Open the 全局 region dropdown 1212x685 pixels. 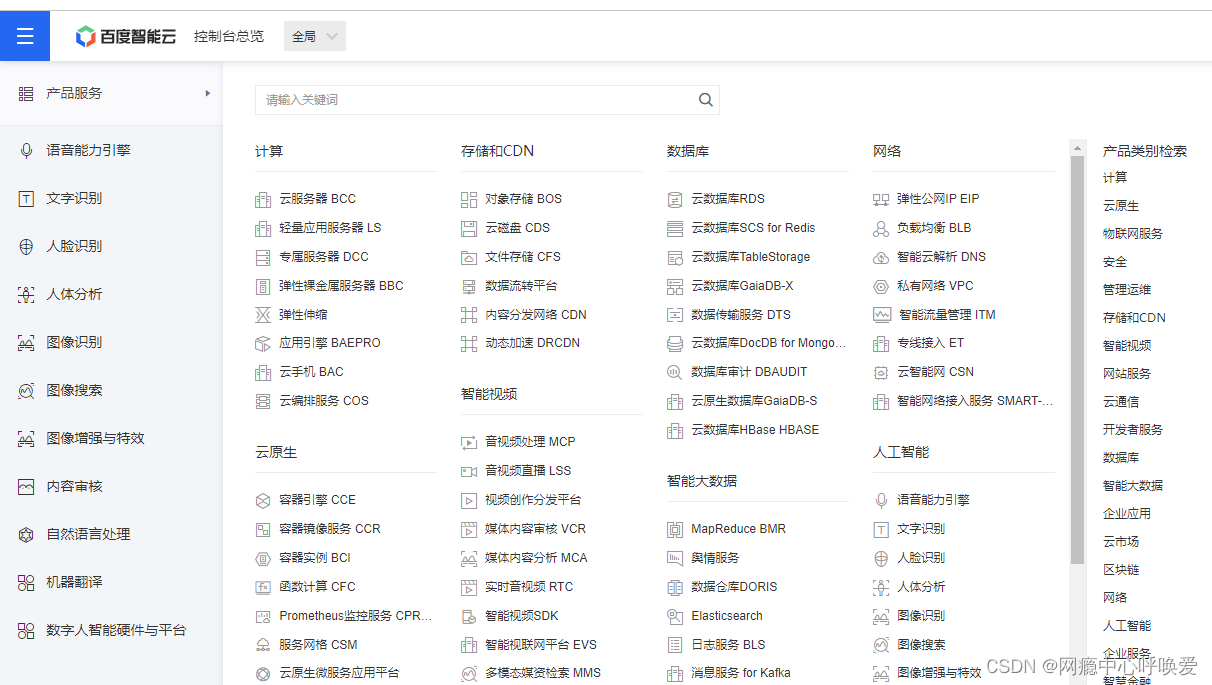tap(315, 36)
